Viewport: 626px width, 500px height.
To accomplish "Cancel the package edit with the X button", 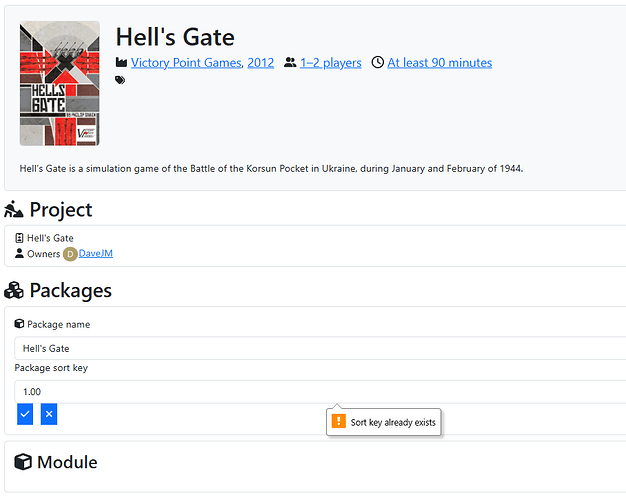I will pos(49,414).
